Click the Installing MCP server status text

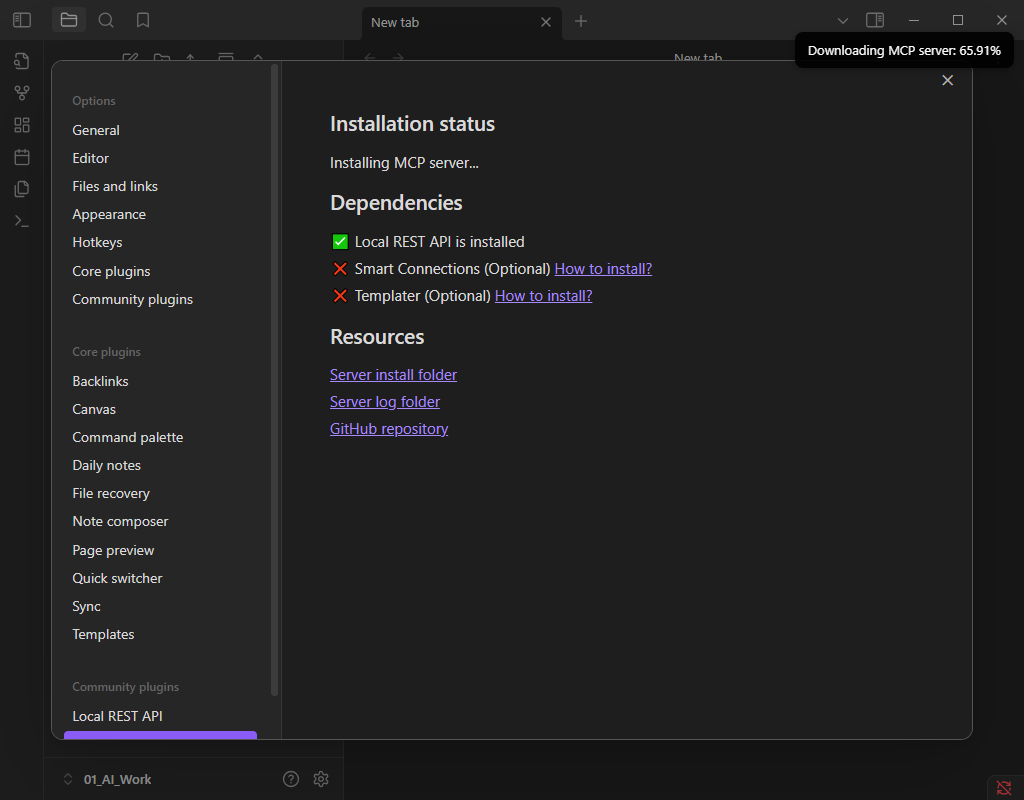(x=404, y=163)
